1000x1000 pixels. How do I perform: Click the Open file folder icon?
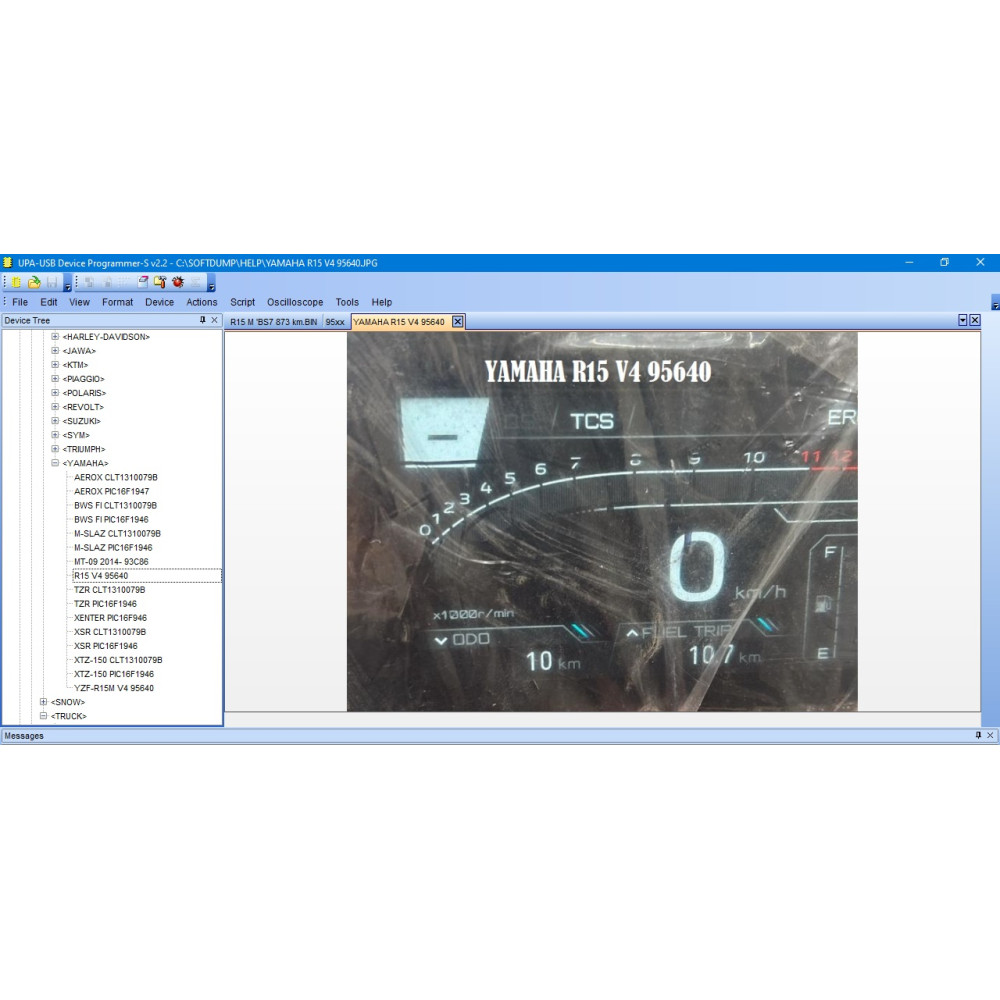[34, 282]
